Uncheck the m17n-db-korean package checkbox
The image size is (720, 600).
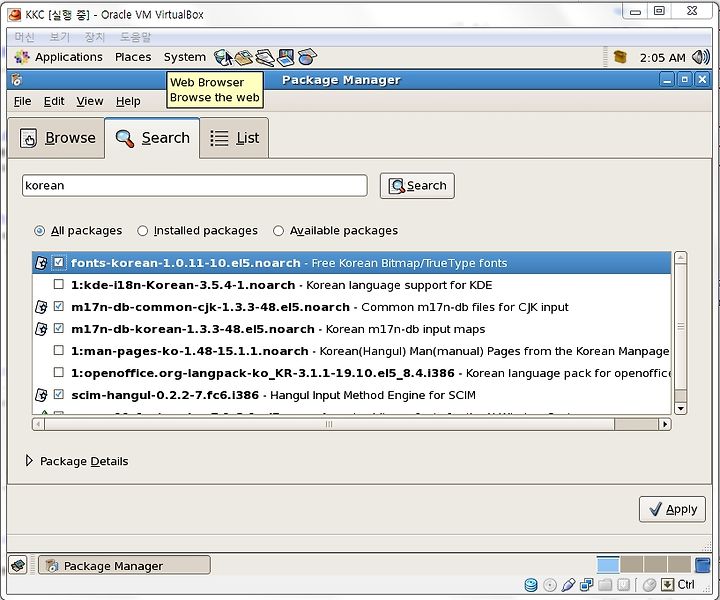58,328
